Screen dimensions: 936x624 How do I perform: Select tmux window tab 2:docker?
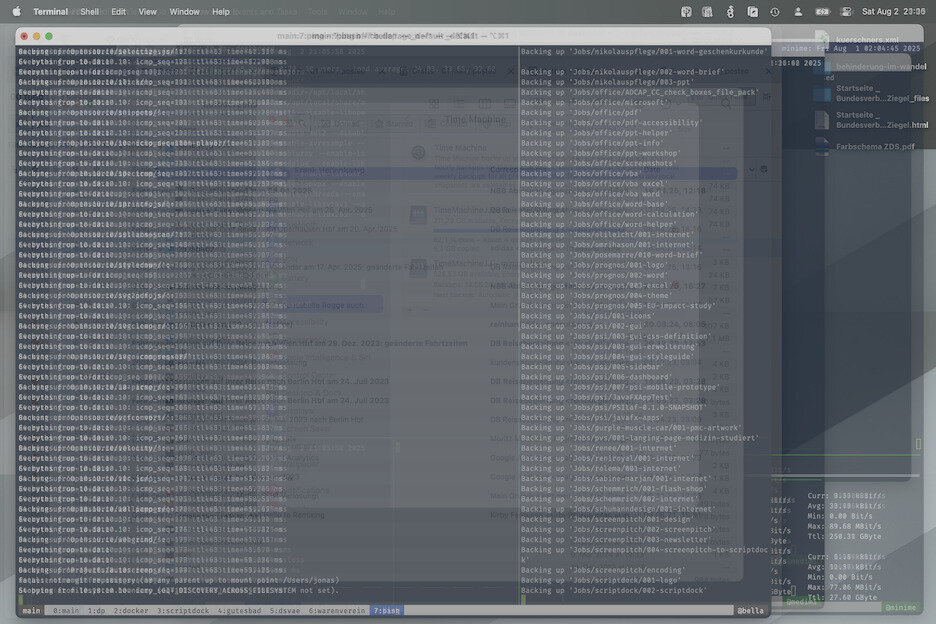tap(131, 610)
